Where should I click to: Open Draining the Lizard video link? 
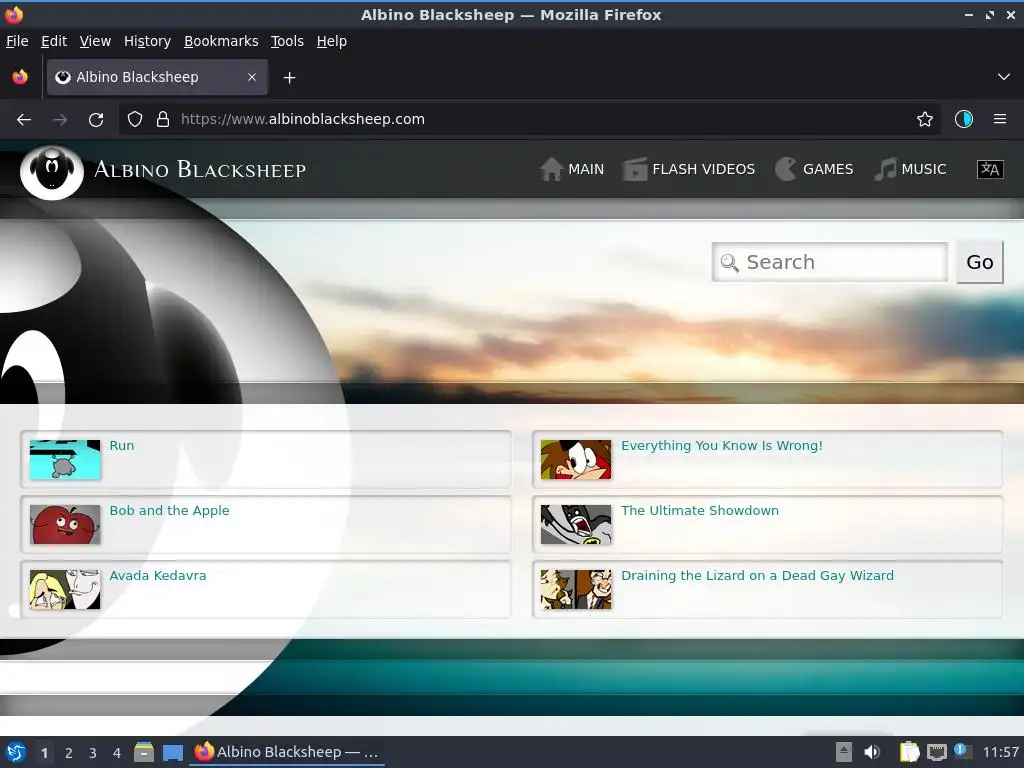757,575
